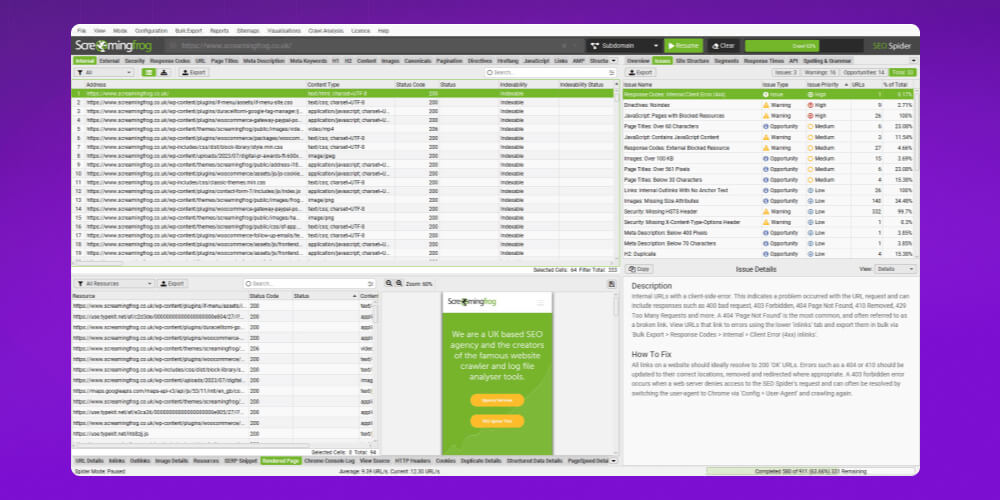Open the Reports menu

coord(219,31)
